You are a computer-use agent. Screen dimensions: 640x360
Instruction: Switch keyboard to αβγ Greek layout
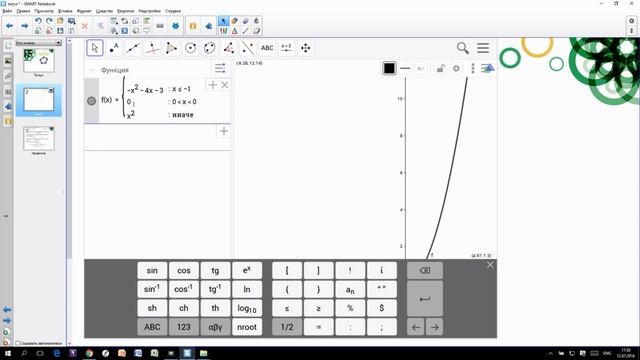pos(215,327)
